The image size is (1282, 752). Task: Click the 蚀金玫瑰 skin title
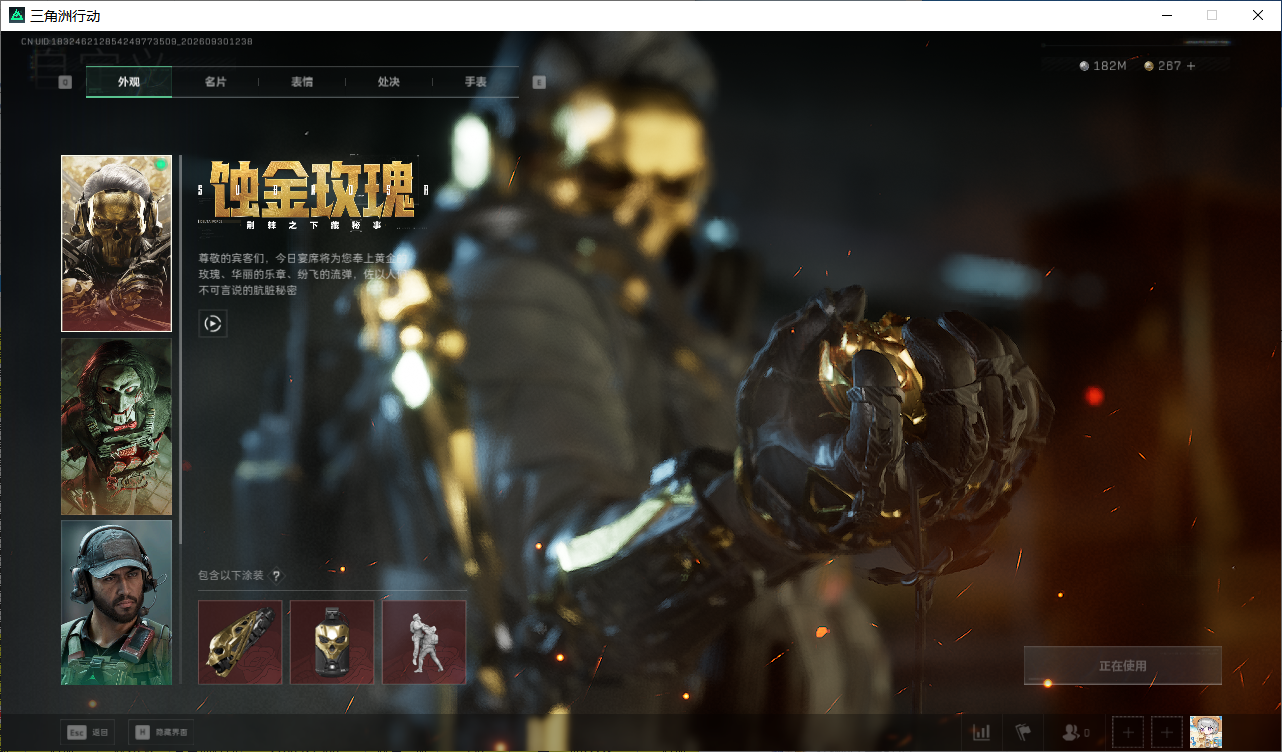click(x=313, y=190)
